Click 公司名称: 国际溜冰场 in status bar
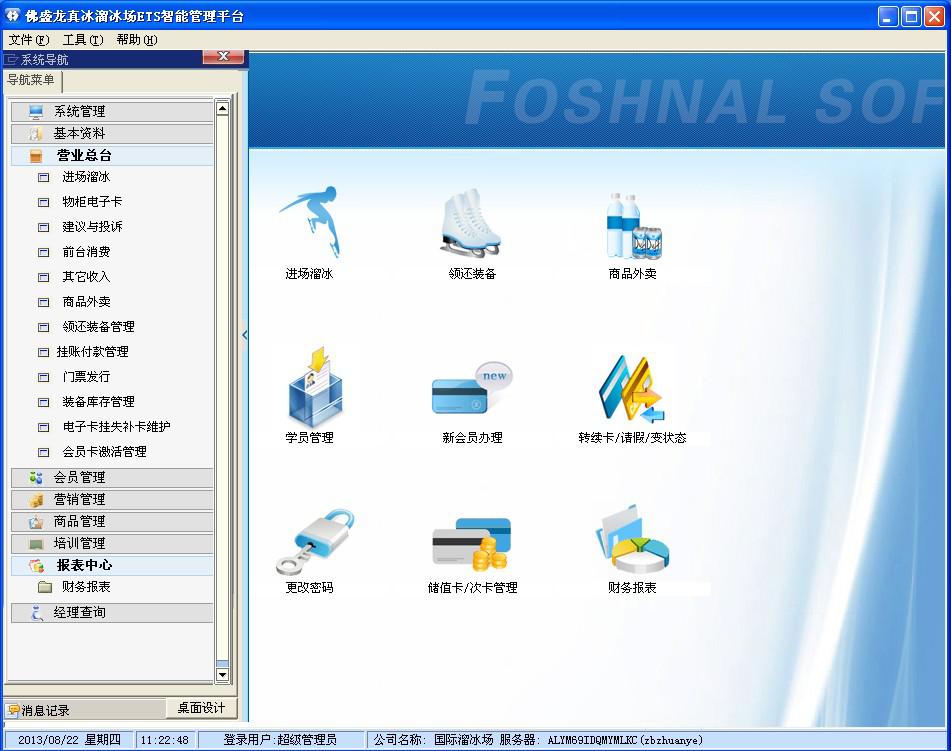Viewport: 951px width, 751px height. point(434,740)
